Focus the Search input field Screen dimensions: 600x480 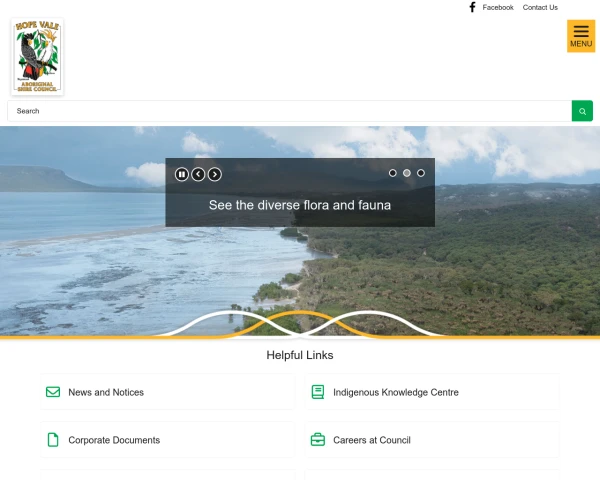(x=289, y=111)
